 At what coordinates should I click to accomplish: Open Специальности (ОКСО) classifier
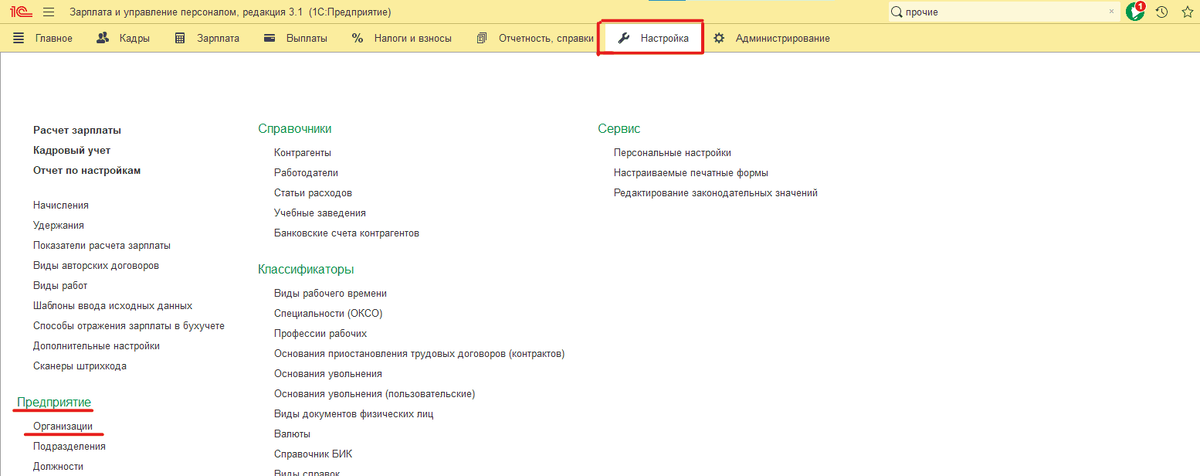coord(328,313)
